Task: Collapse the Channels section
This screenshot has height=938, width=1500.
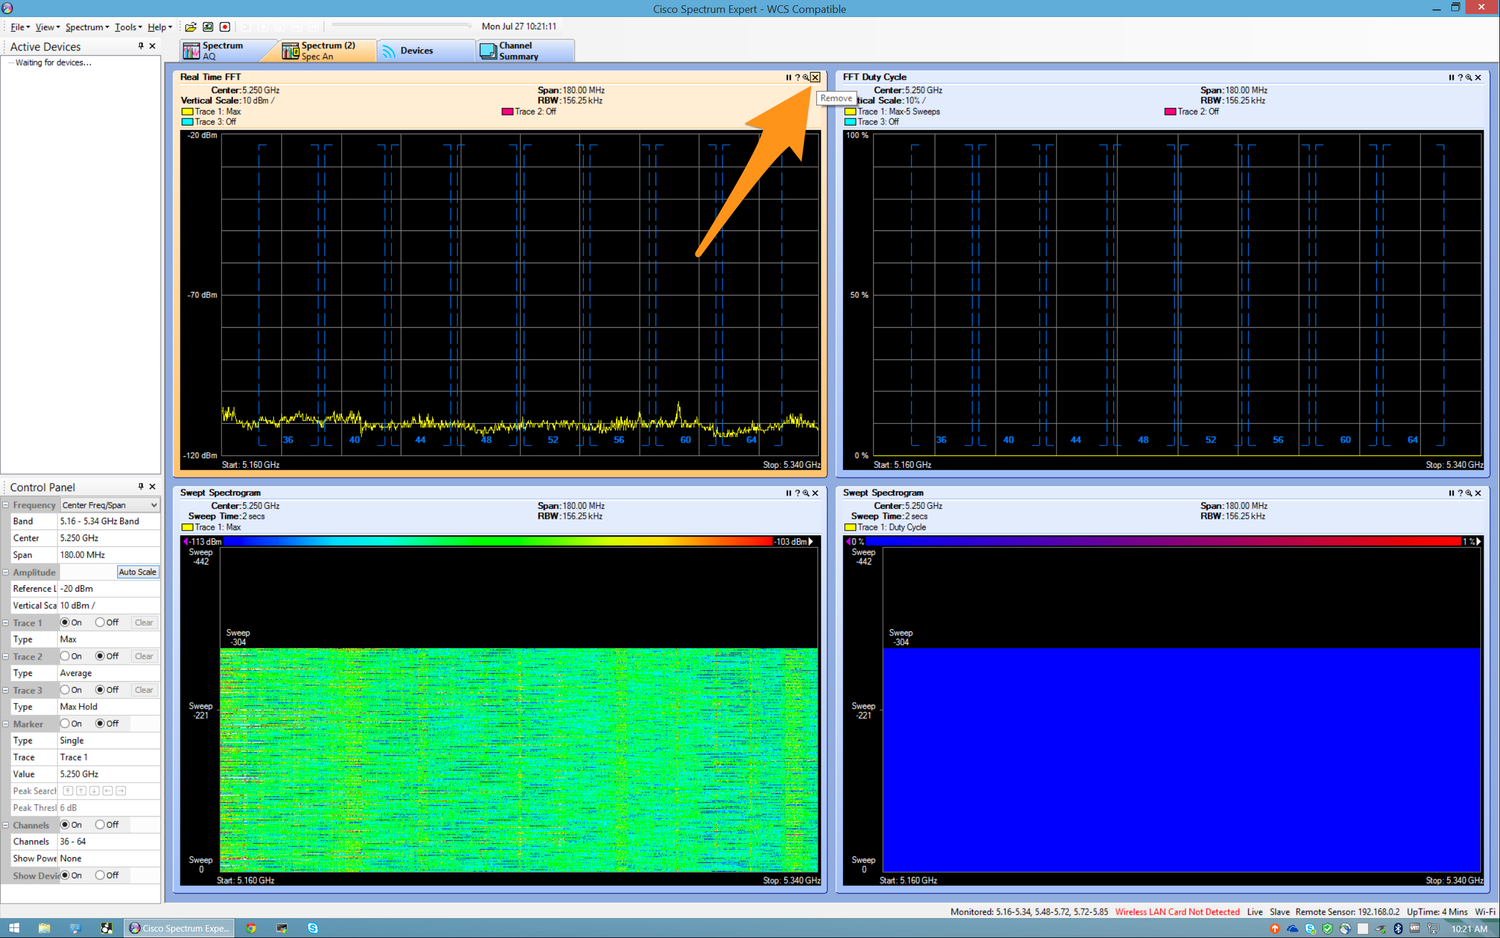Action: tap(6, 825)
